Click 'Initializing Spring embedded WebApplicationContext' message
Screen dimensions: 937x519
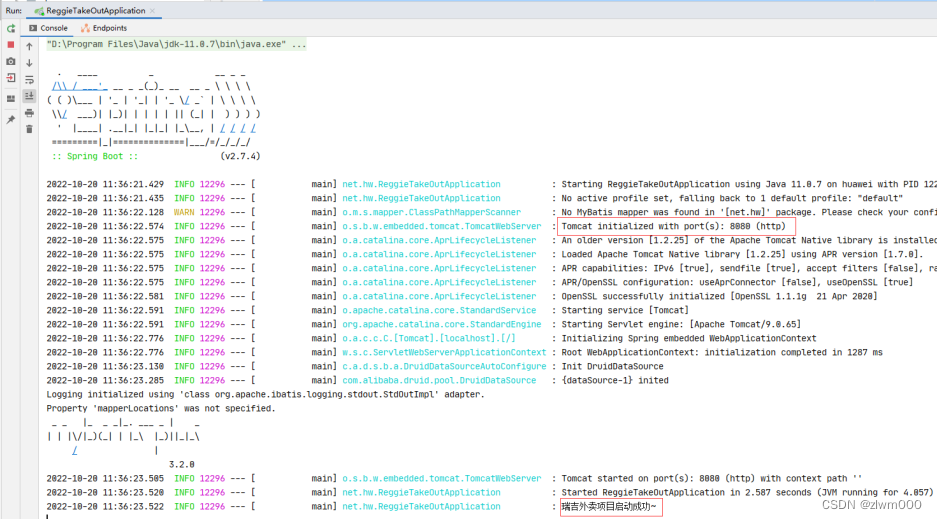point(688,339)
